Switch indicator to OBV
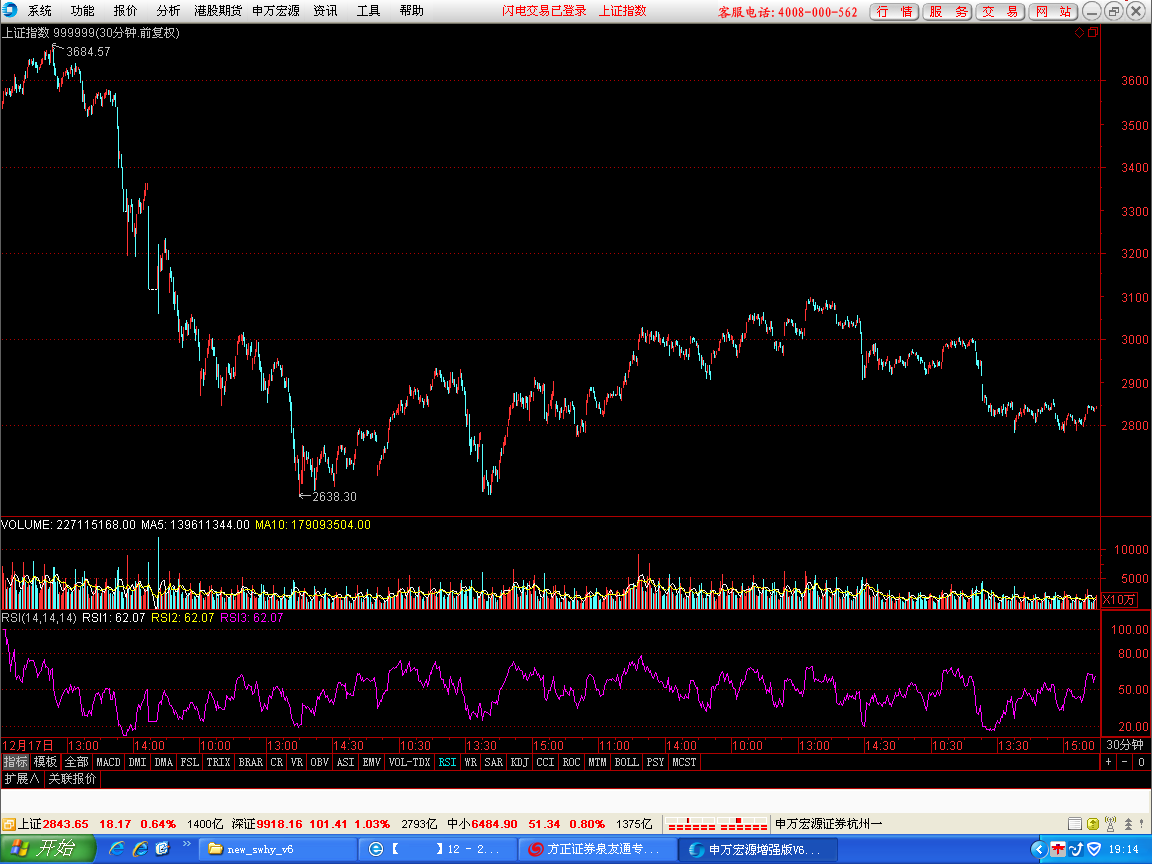Image resolution: width=1152 pixels, height=864 pixels. tap(320, 762)
